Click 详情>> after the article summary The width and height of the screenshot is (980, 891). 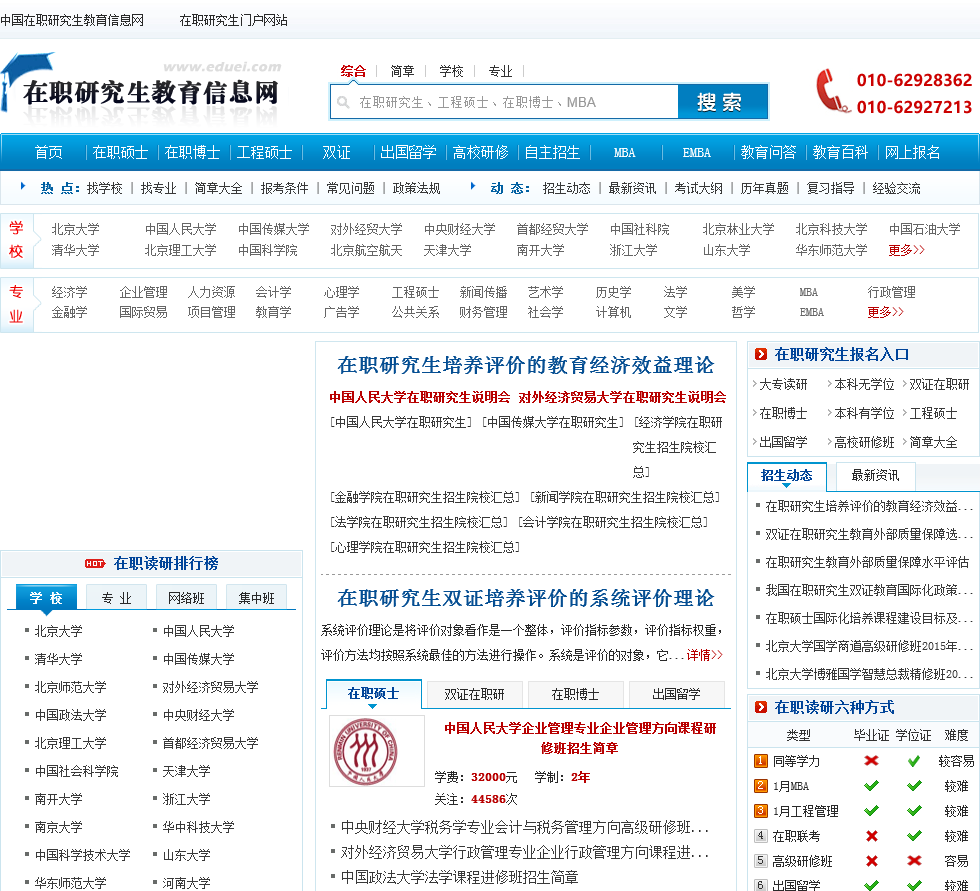(x=704, y=655)
